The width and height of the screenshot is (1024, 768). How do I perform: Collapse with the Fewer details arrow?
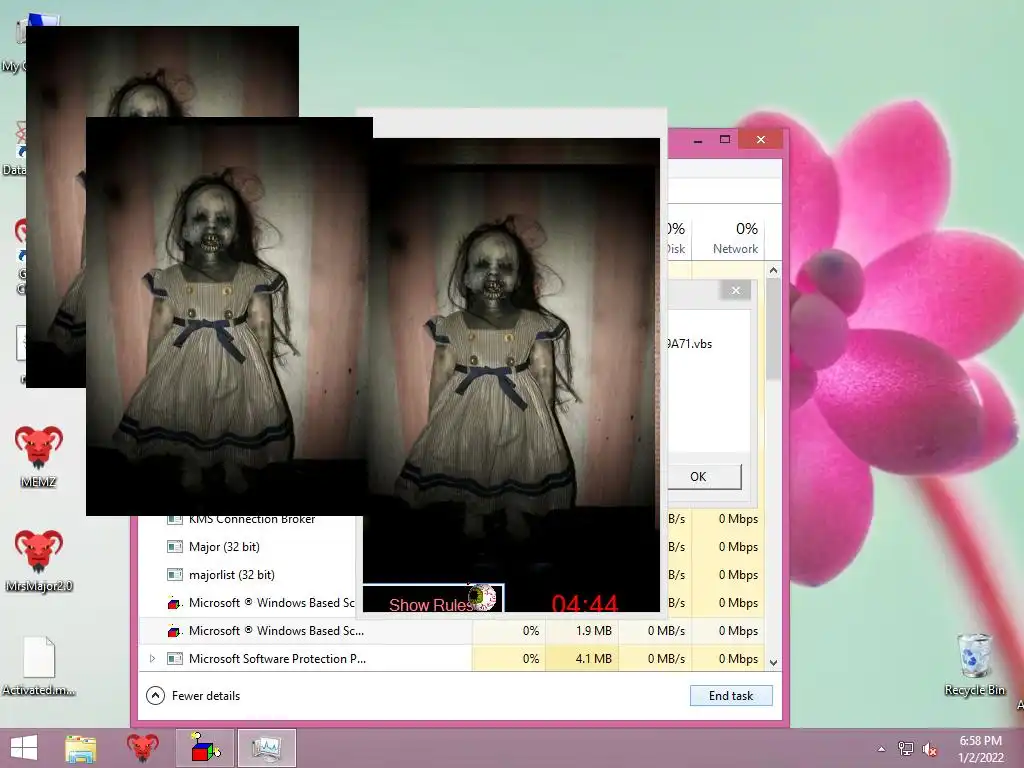click(155, 696)
